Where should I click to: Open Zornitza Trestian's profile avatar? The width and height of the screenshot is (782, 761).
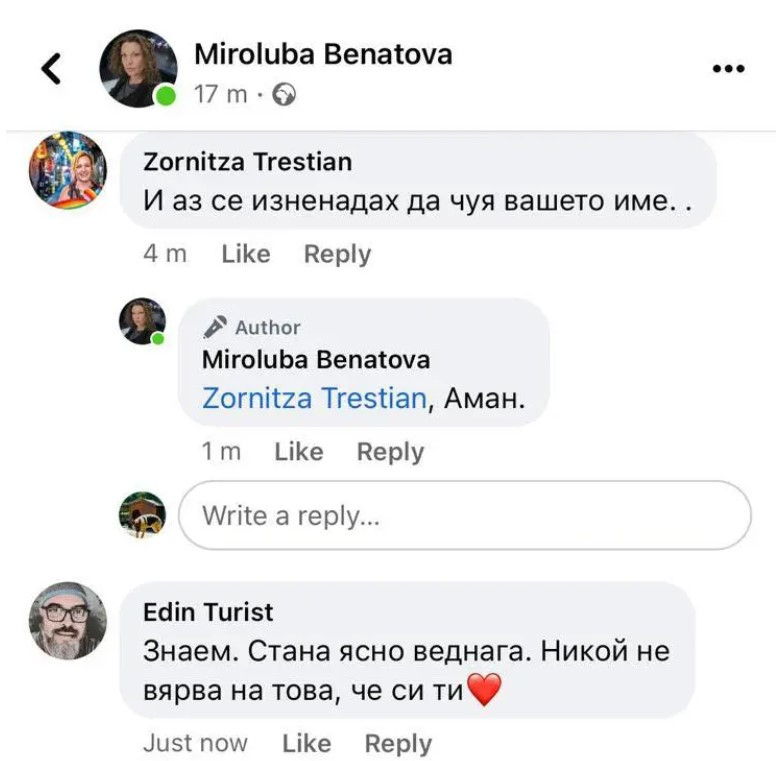(x=67, y=170)
